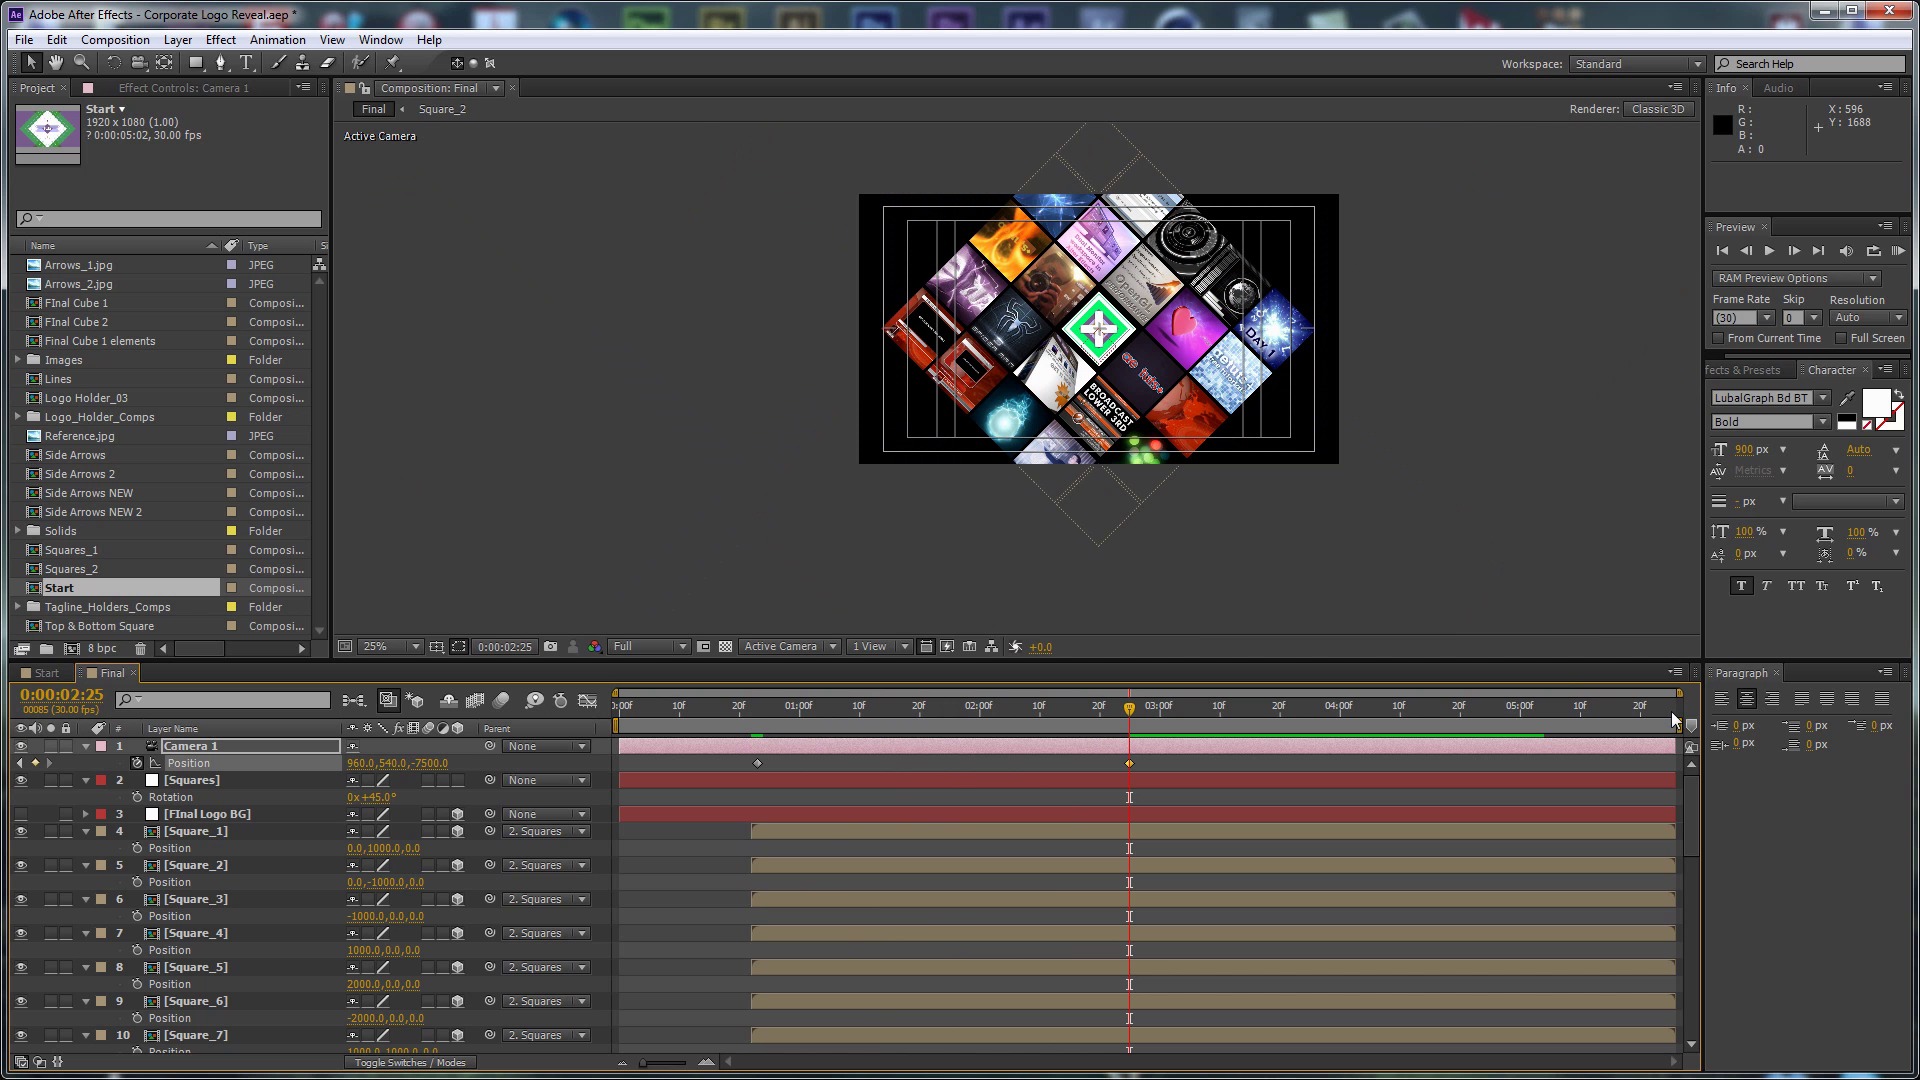
Task: Go to first frame in Preview panel
Action: point(1721,251)
